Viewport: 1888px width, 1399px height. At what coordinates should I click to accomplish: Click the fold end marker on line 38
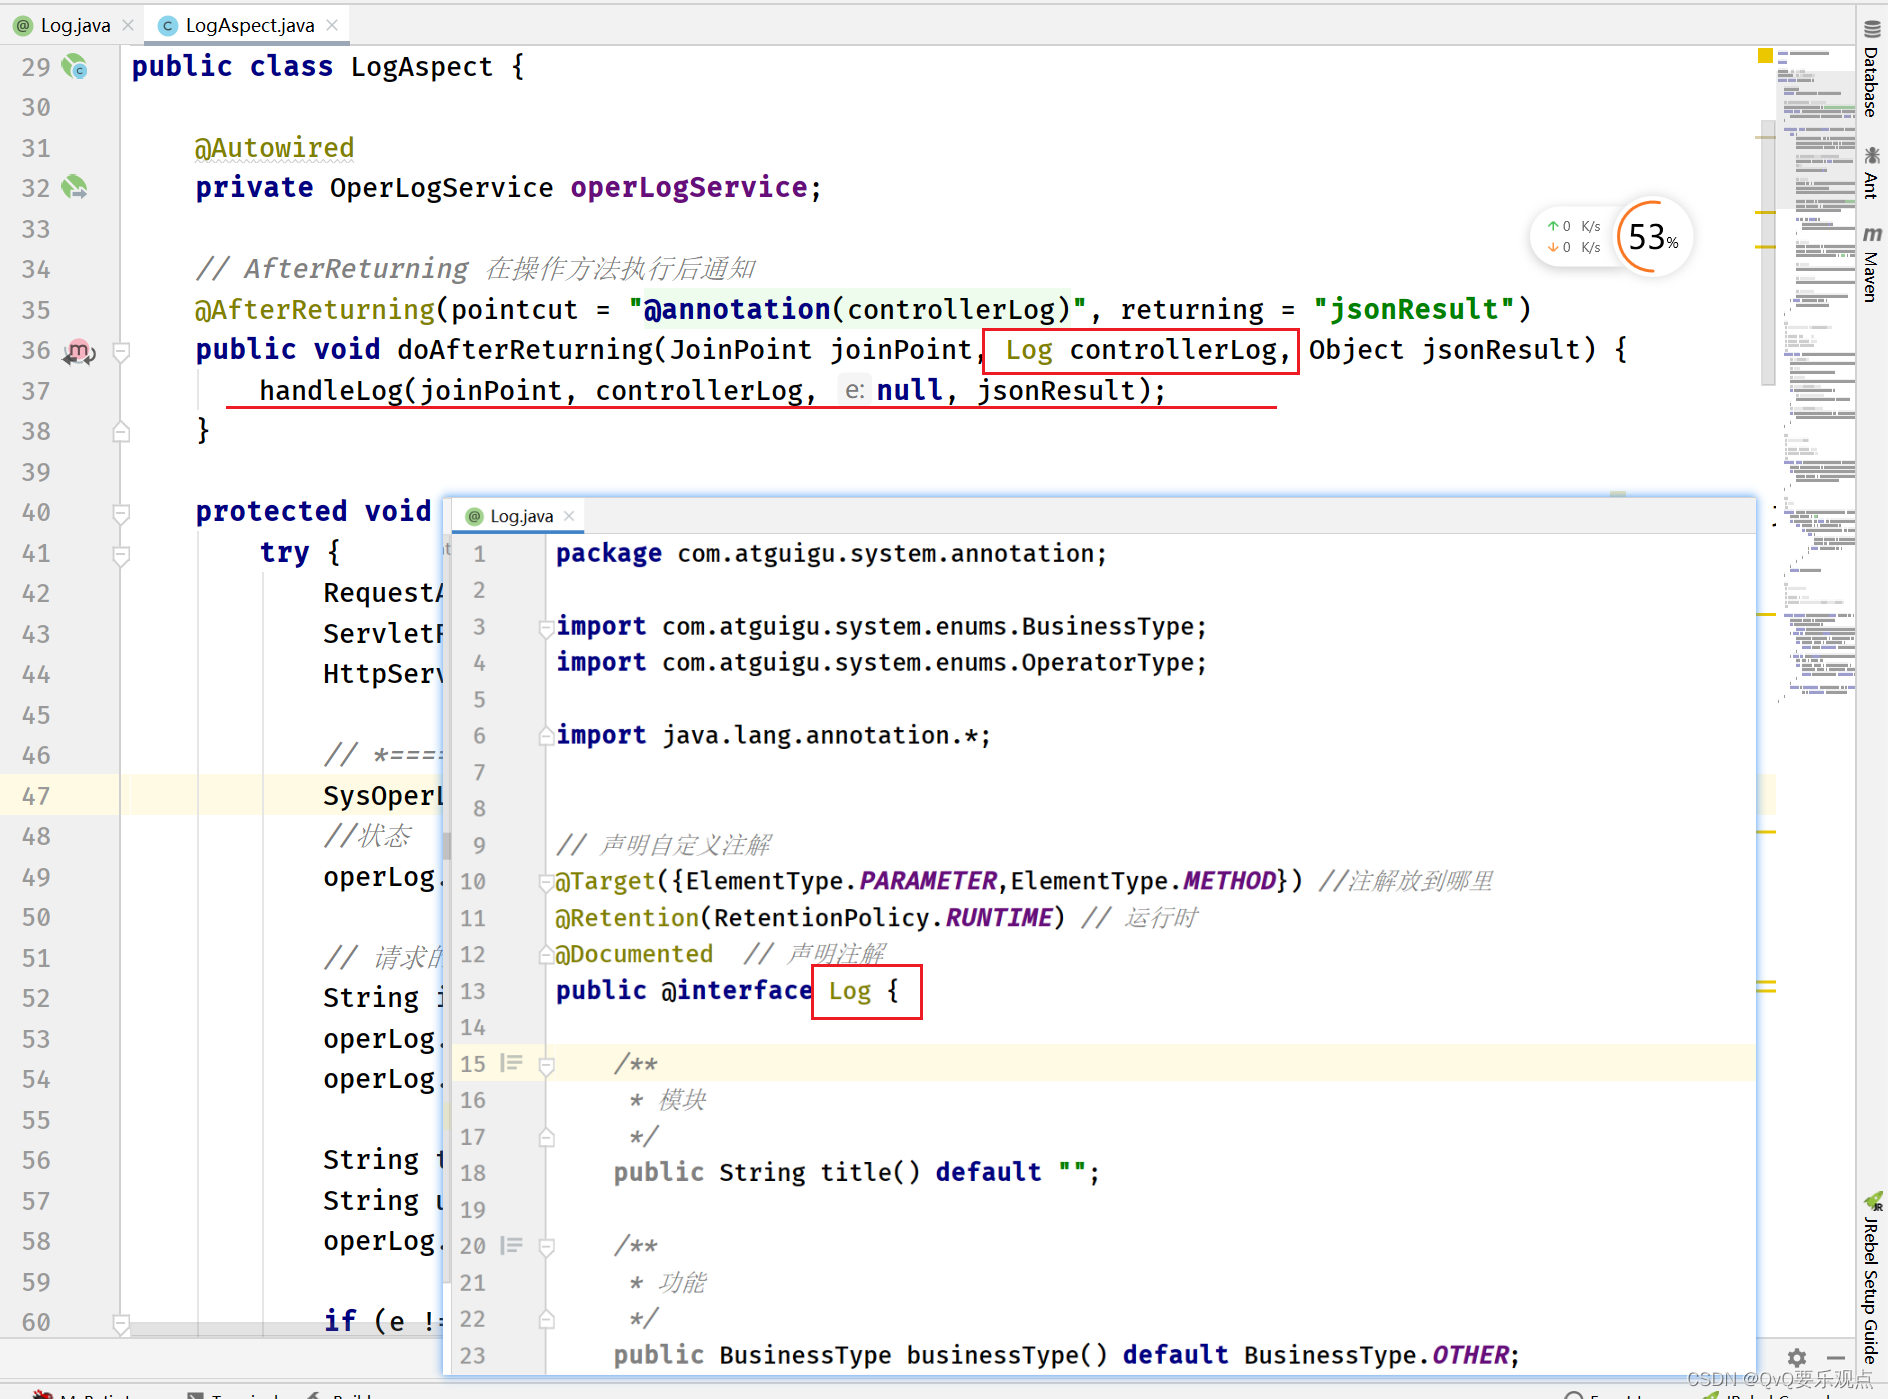click(121, 432)
